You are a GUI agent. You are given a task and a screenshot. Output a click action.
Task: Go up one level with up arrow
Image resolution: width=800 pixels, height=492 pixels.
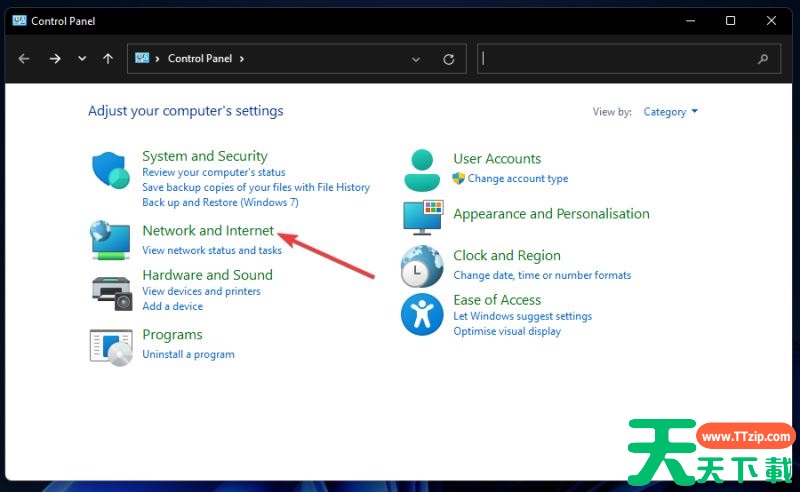(108, 59)
